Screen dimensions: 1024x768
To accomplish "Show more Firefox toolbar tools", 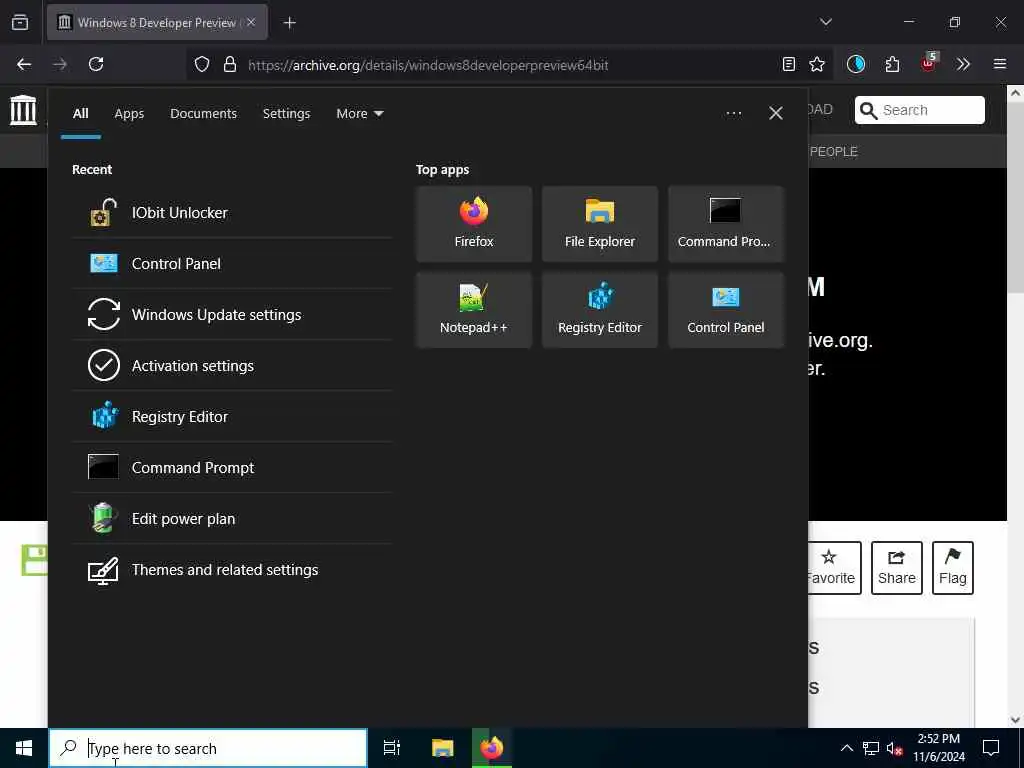I will (x=963, y=64).
